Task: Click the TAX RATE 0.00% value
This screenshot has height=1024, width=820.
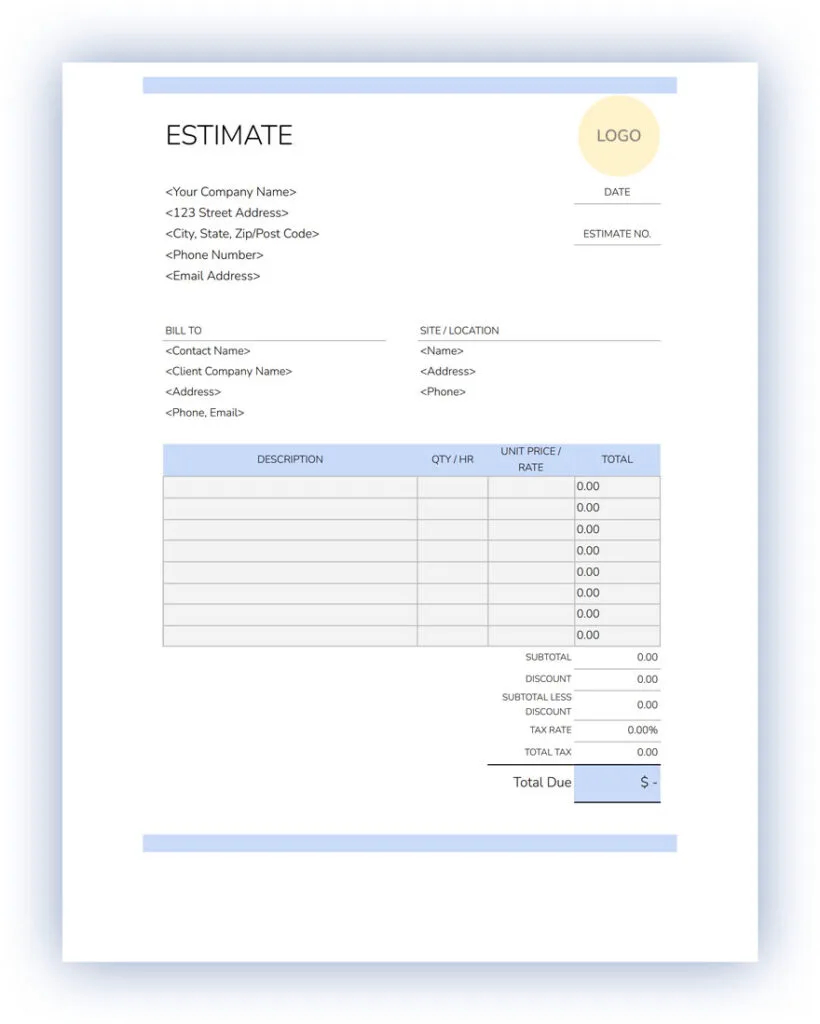Action: click(642, 731)
